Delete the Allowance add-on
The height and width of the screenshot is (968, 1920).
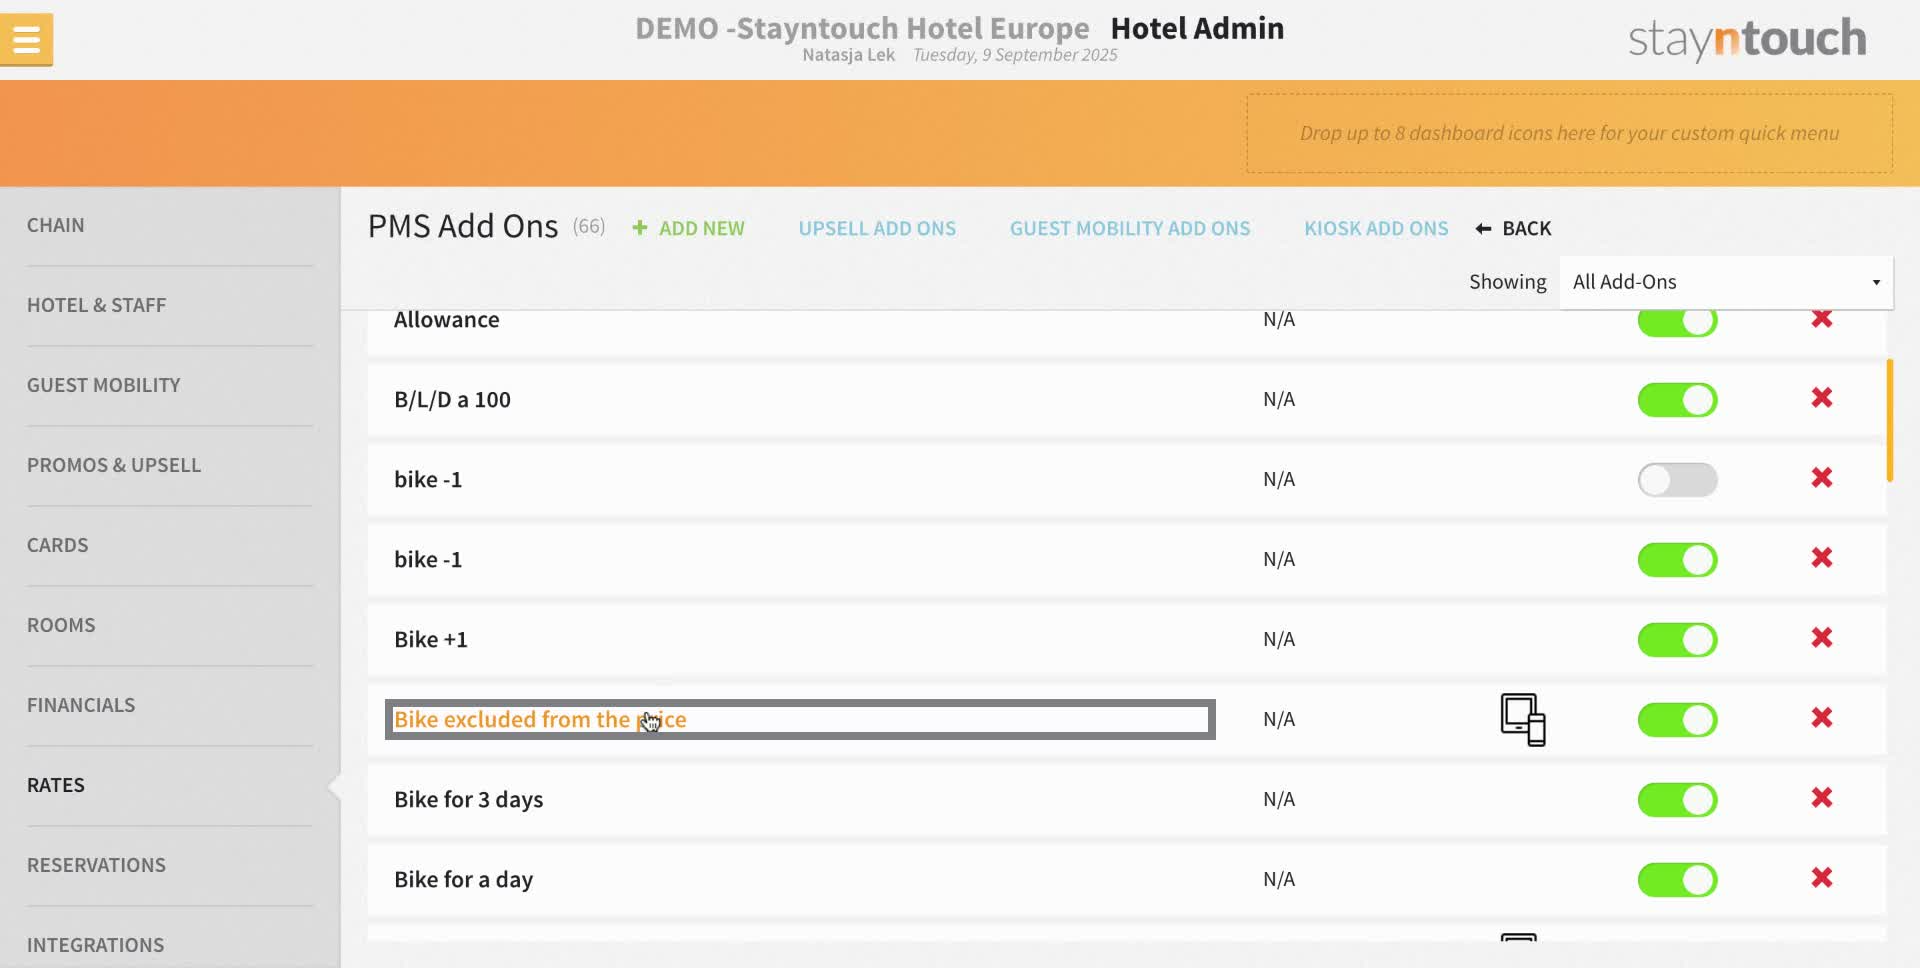coord(1822,319)
